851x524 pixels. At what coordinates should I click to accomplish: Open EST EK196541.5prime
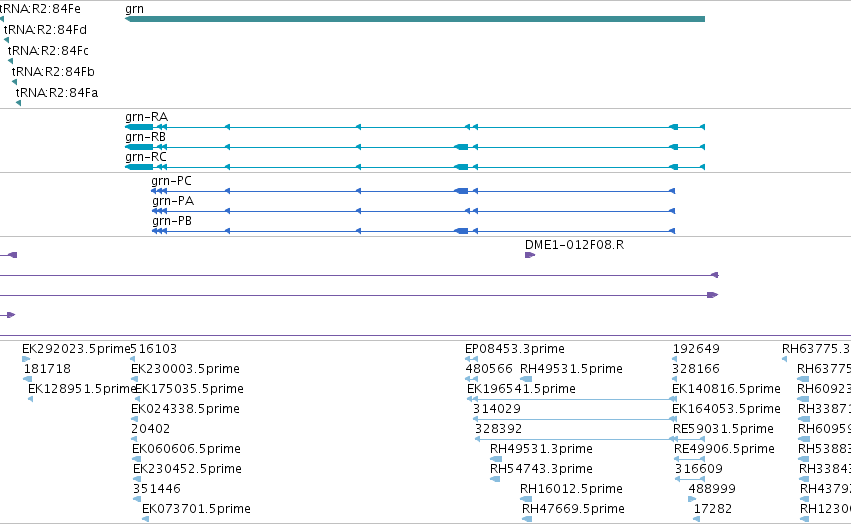(x=521, y=389)
